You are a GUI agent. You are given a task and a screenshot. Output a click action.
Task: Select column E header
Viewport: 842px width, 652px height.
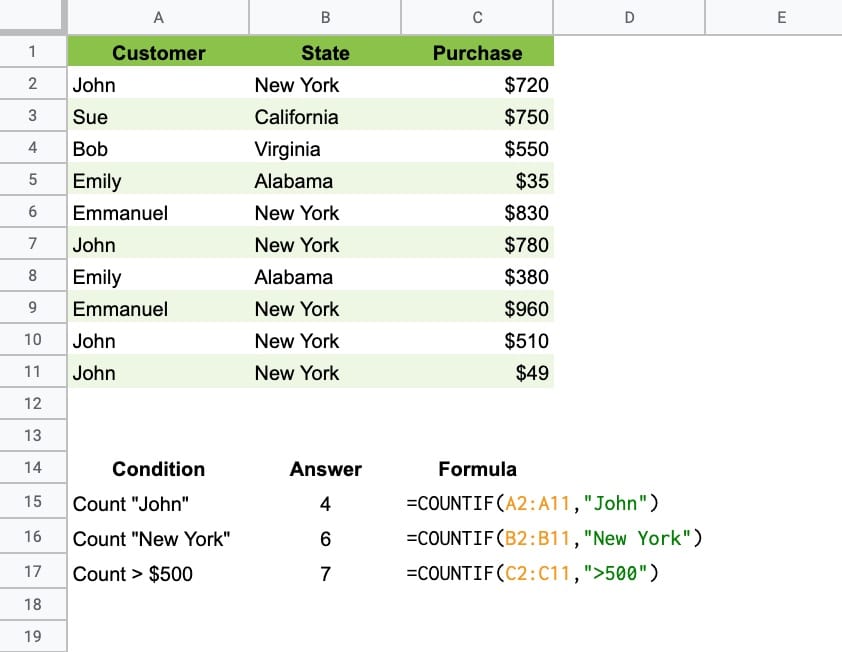coord(774,17)
